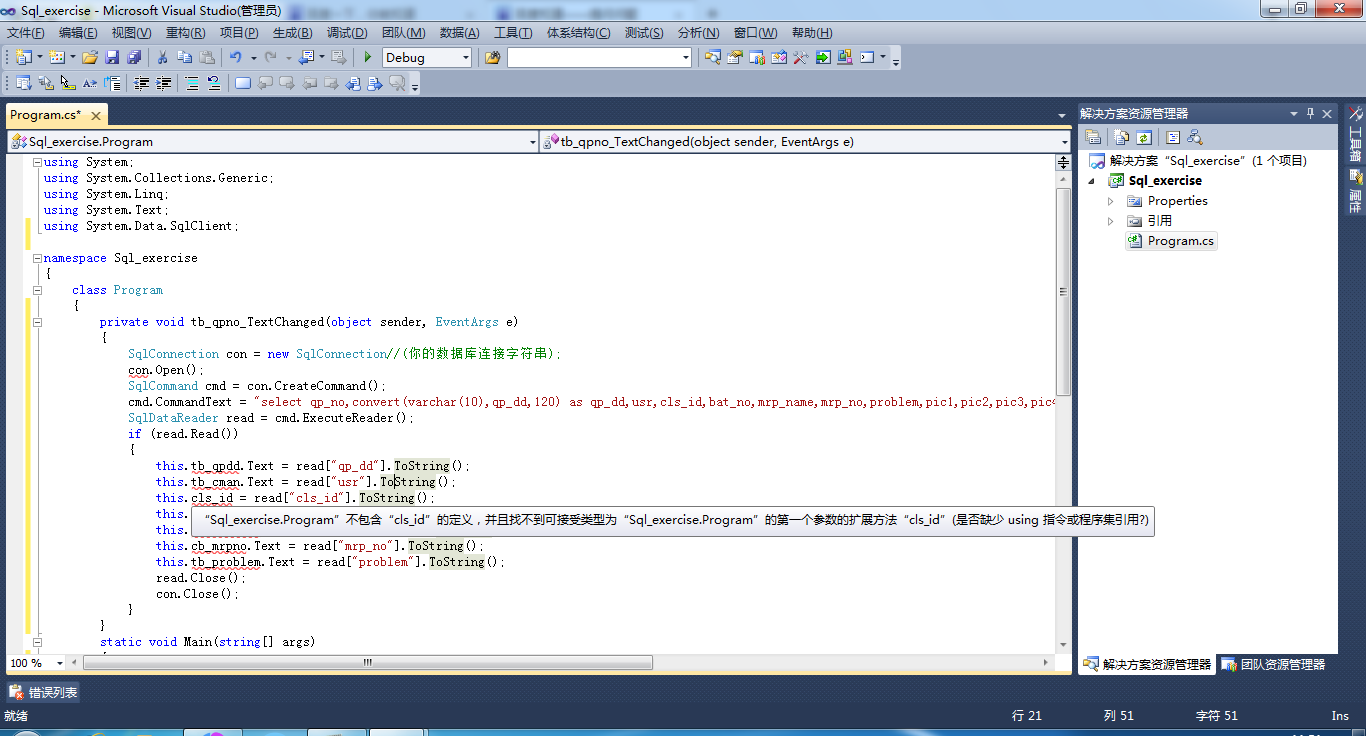
Task: Click the Comment Out Selected Lines icon
Action: coord(192,83)
